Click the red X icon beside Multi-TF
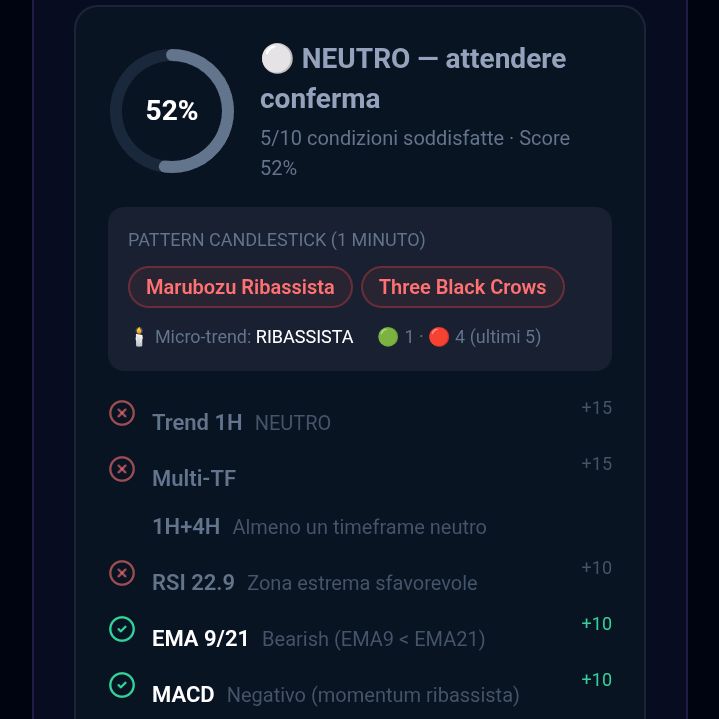Image resolution: width=719 pixels, height=719 pixels. [x=122, y=469]
